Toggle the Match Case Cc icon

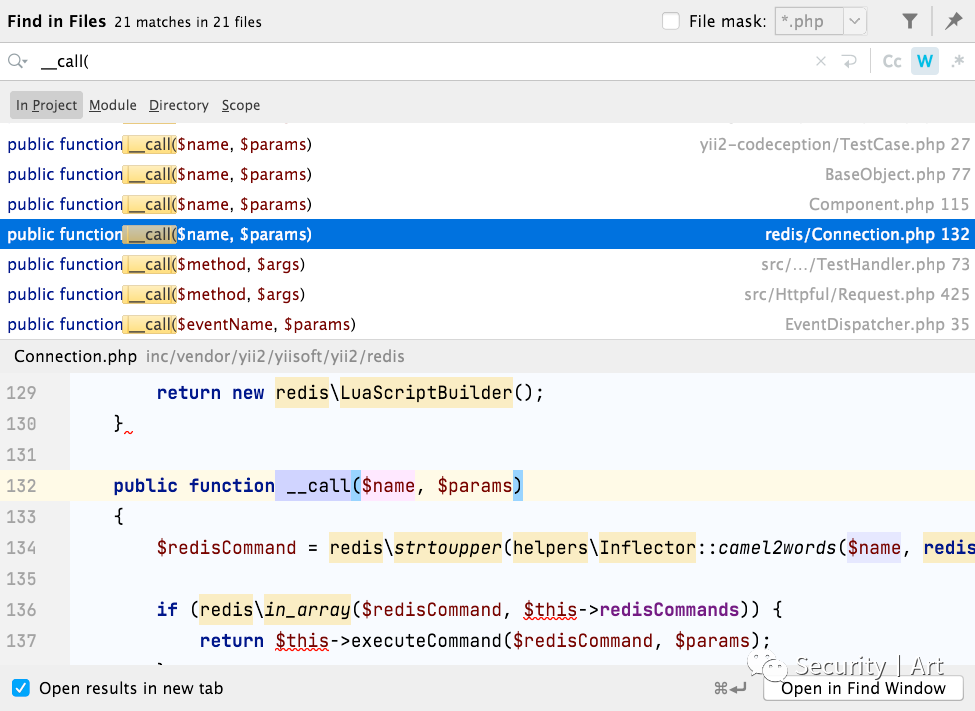[x=892, y=61]
